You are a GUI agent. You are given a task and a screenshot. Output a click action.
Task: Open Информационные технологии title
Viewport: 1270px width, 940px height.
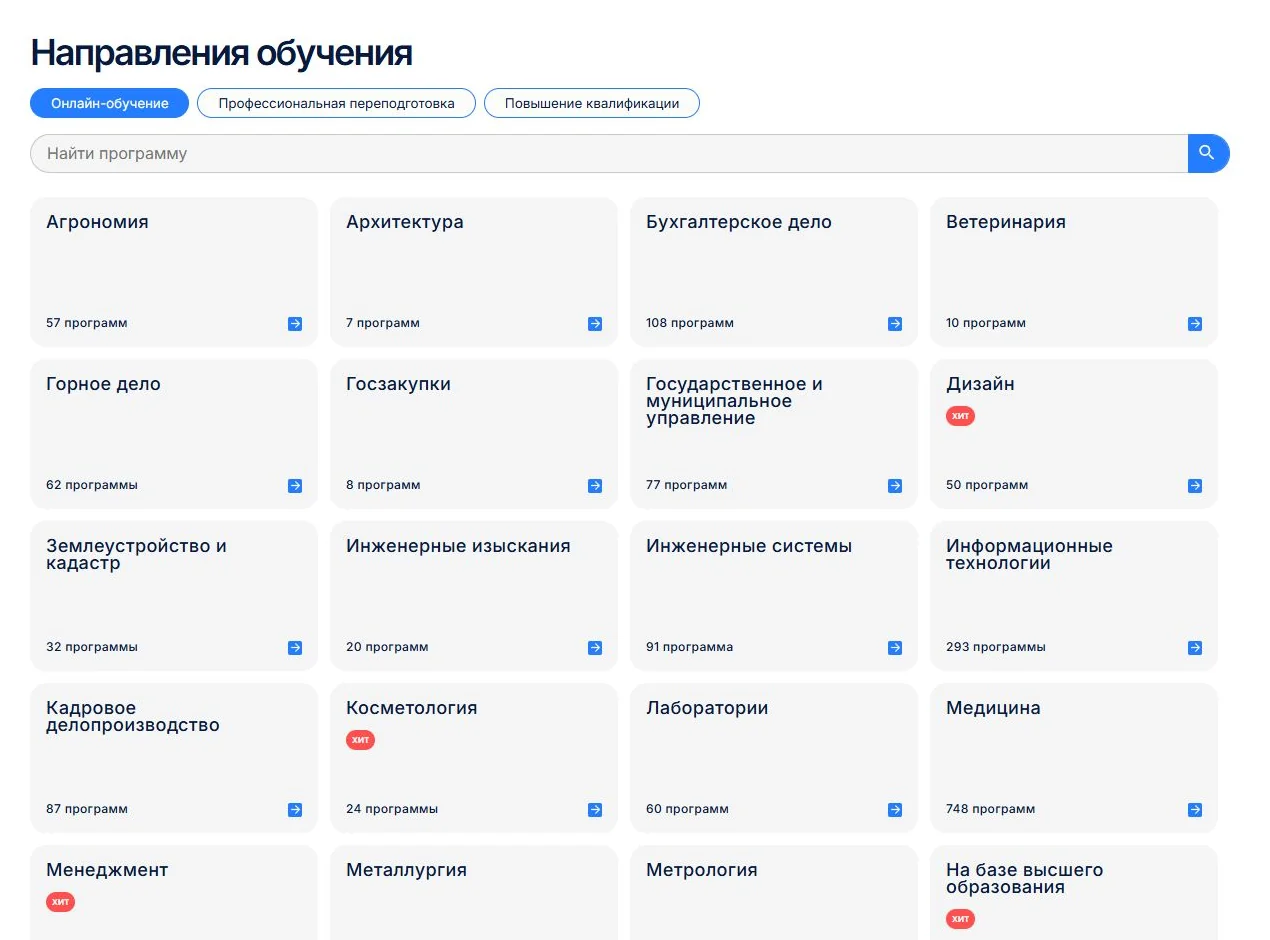pyautogui.click(x=1029, y=554)
